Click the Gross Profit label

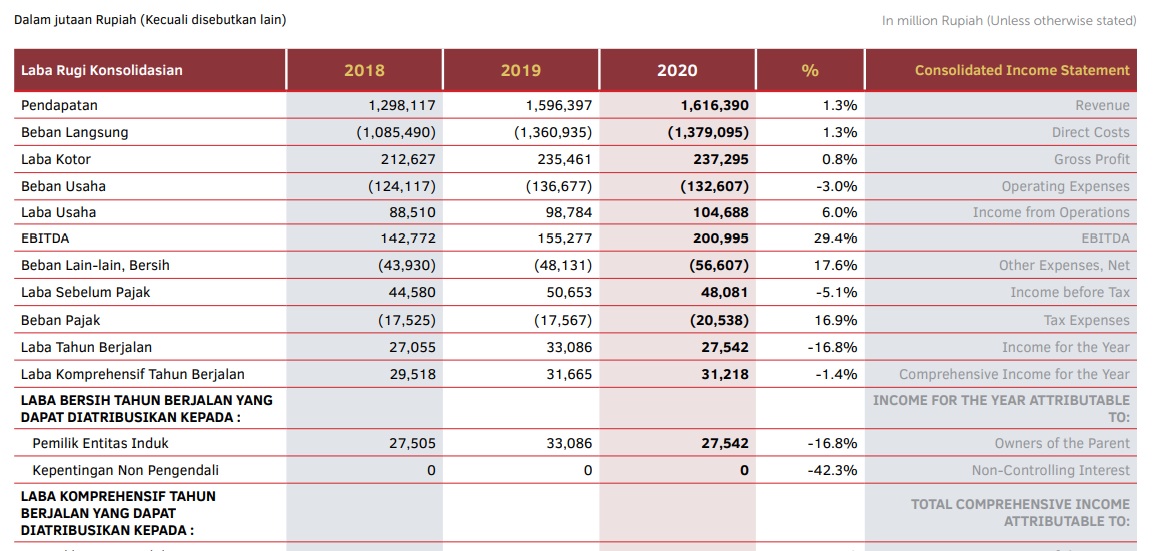pos(1092,159)
